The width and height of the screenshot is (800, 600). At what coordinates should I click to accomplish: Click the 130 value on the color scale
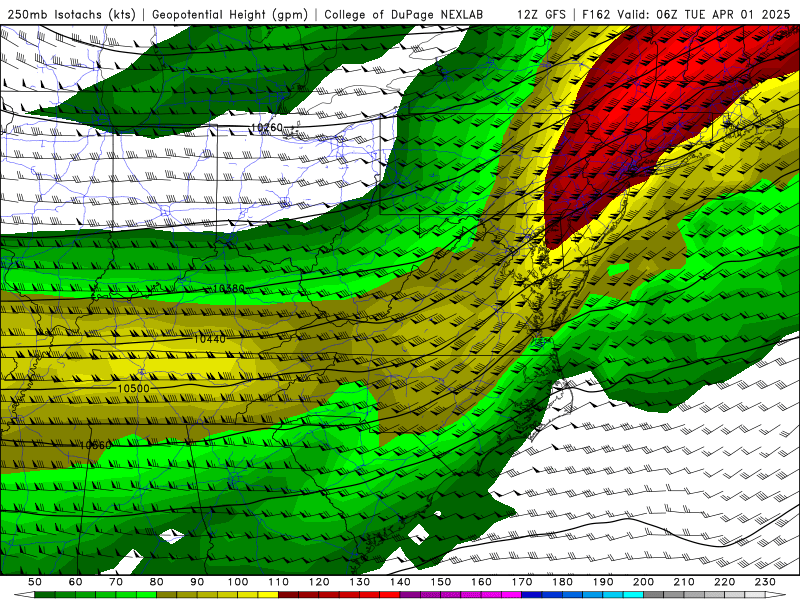pyautogui.click(x=360, y=582)
